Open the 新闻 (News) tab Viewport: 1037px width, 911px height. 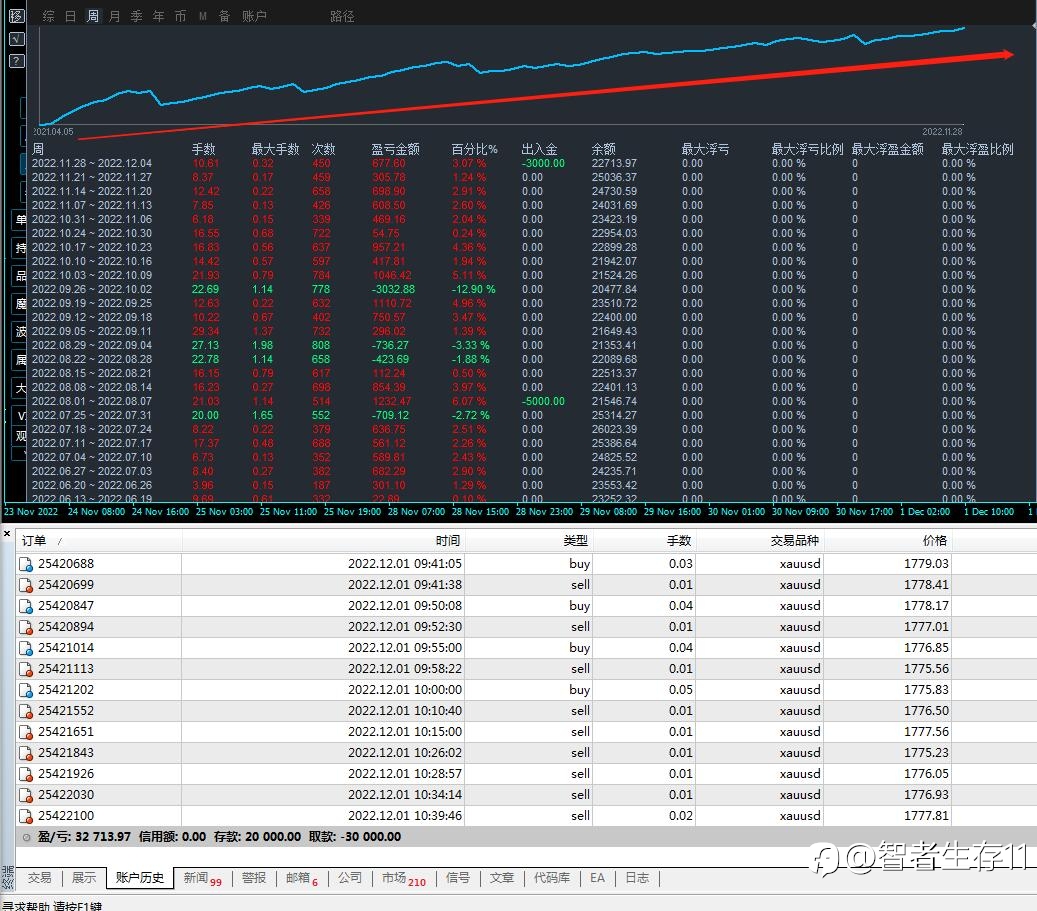(x=196, y=878)
